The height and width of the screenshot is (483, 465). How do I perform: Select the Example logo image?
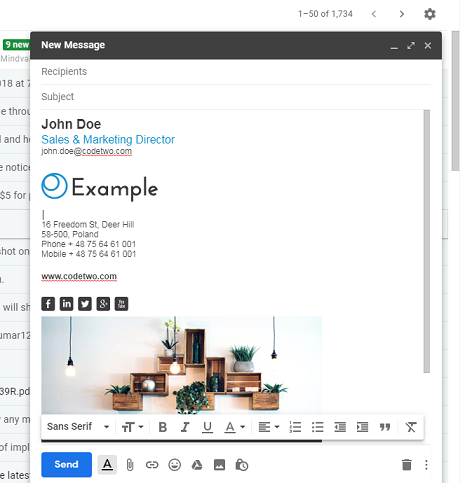[100, 187]
